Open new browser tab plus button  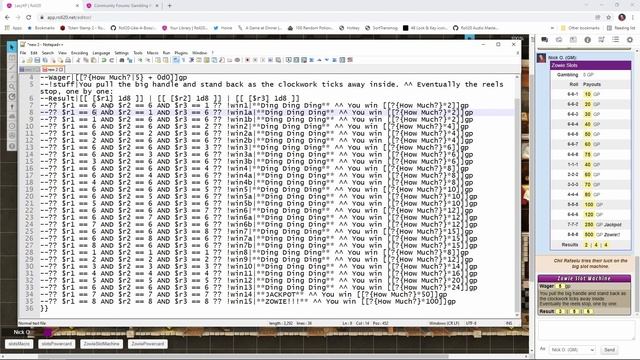(169, 6)
